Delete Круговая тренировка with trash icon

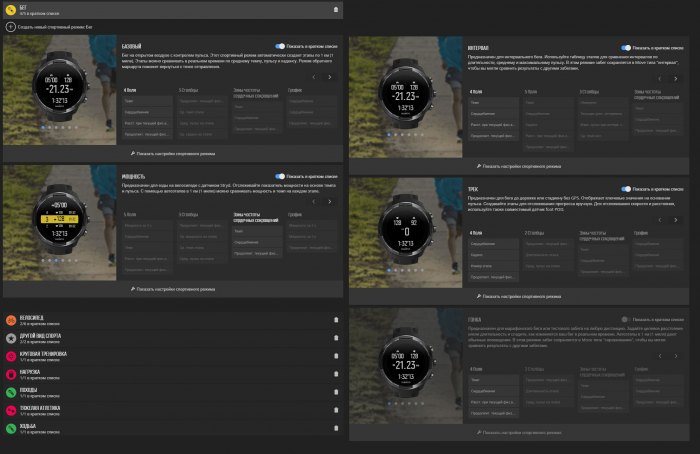(336, 356)
